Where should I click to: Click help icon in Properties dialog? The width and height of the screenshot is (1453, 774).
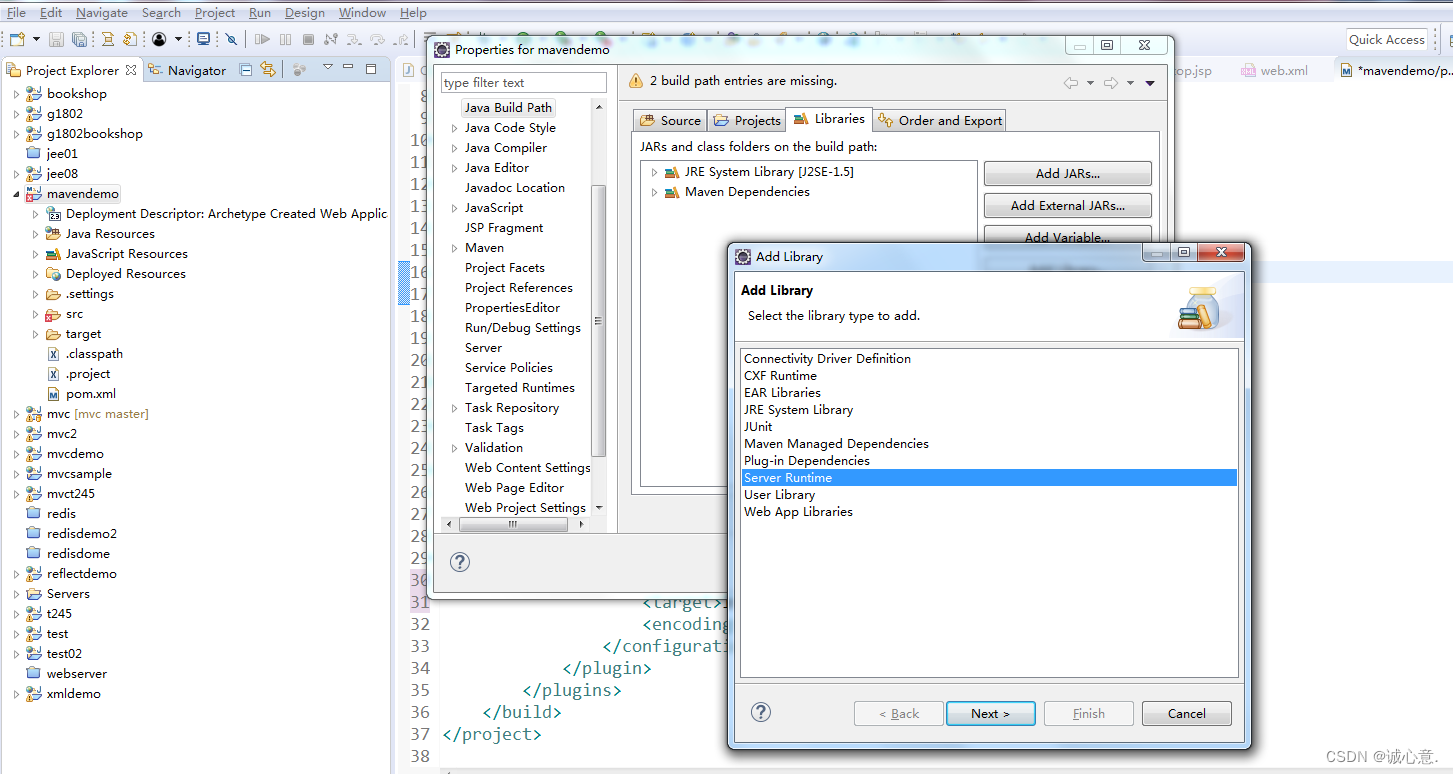pos(460,562)
